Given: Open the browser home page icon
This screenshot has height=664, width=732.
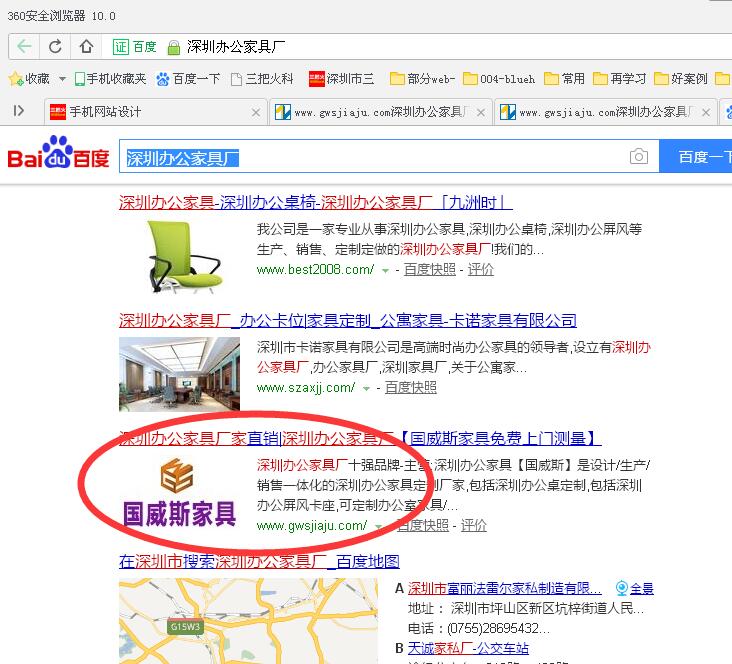Looking at the screenshot, I should [x=86, y=46].
